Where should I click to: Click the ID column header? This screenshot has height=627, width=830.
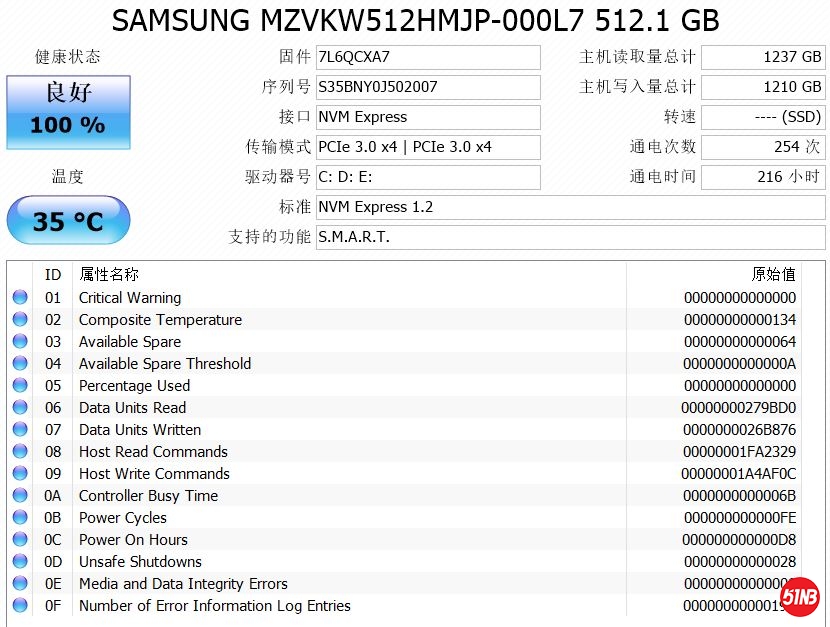click(53, 274)
